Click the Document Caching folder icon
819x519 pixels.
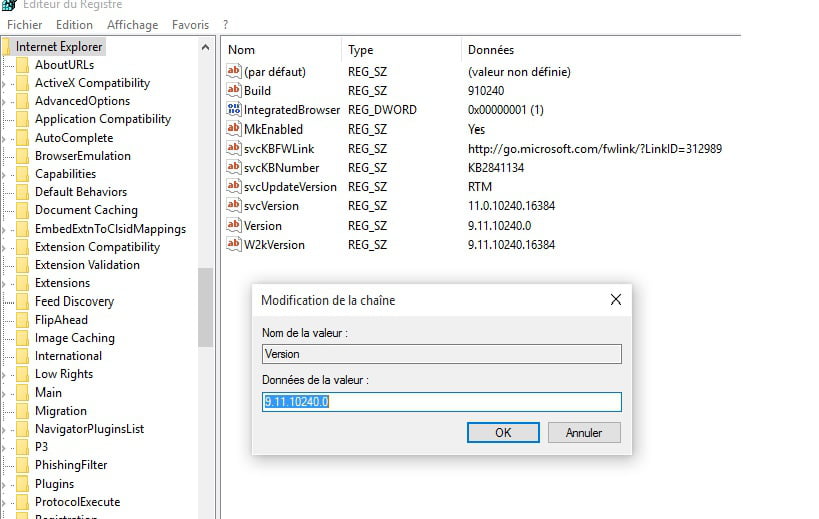(22, 210)
